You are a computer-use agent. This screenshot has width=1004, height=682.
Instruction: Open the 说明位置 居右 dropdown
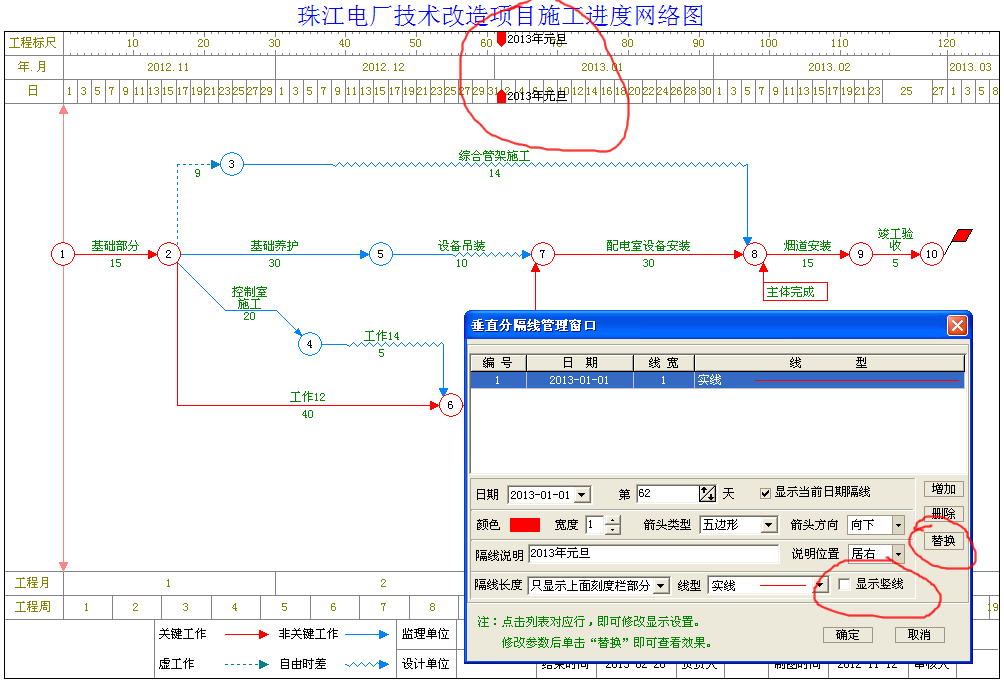tap(898, 553)
